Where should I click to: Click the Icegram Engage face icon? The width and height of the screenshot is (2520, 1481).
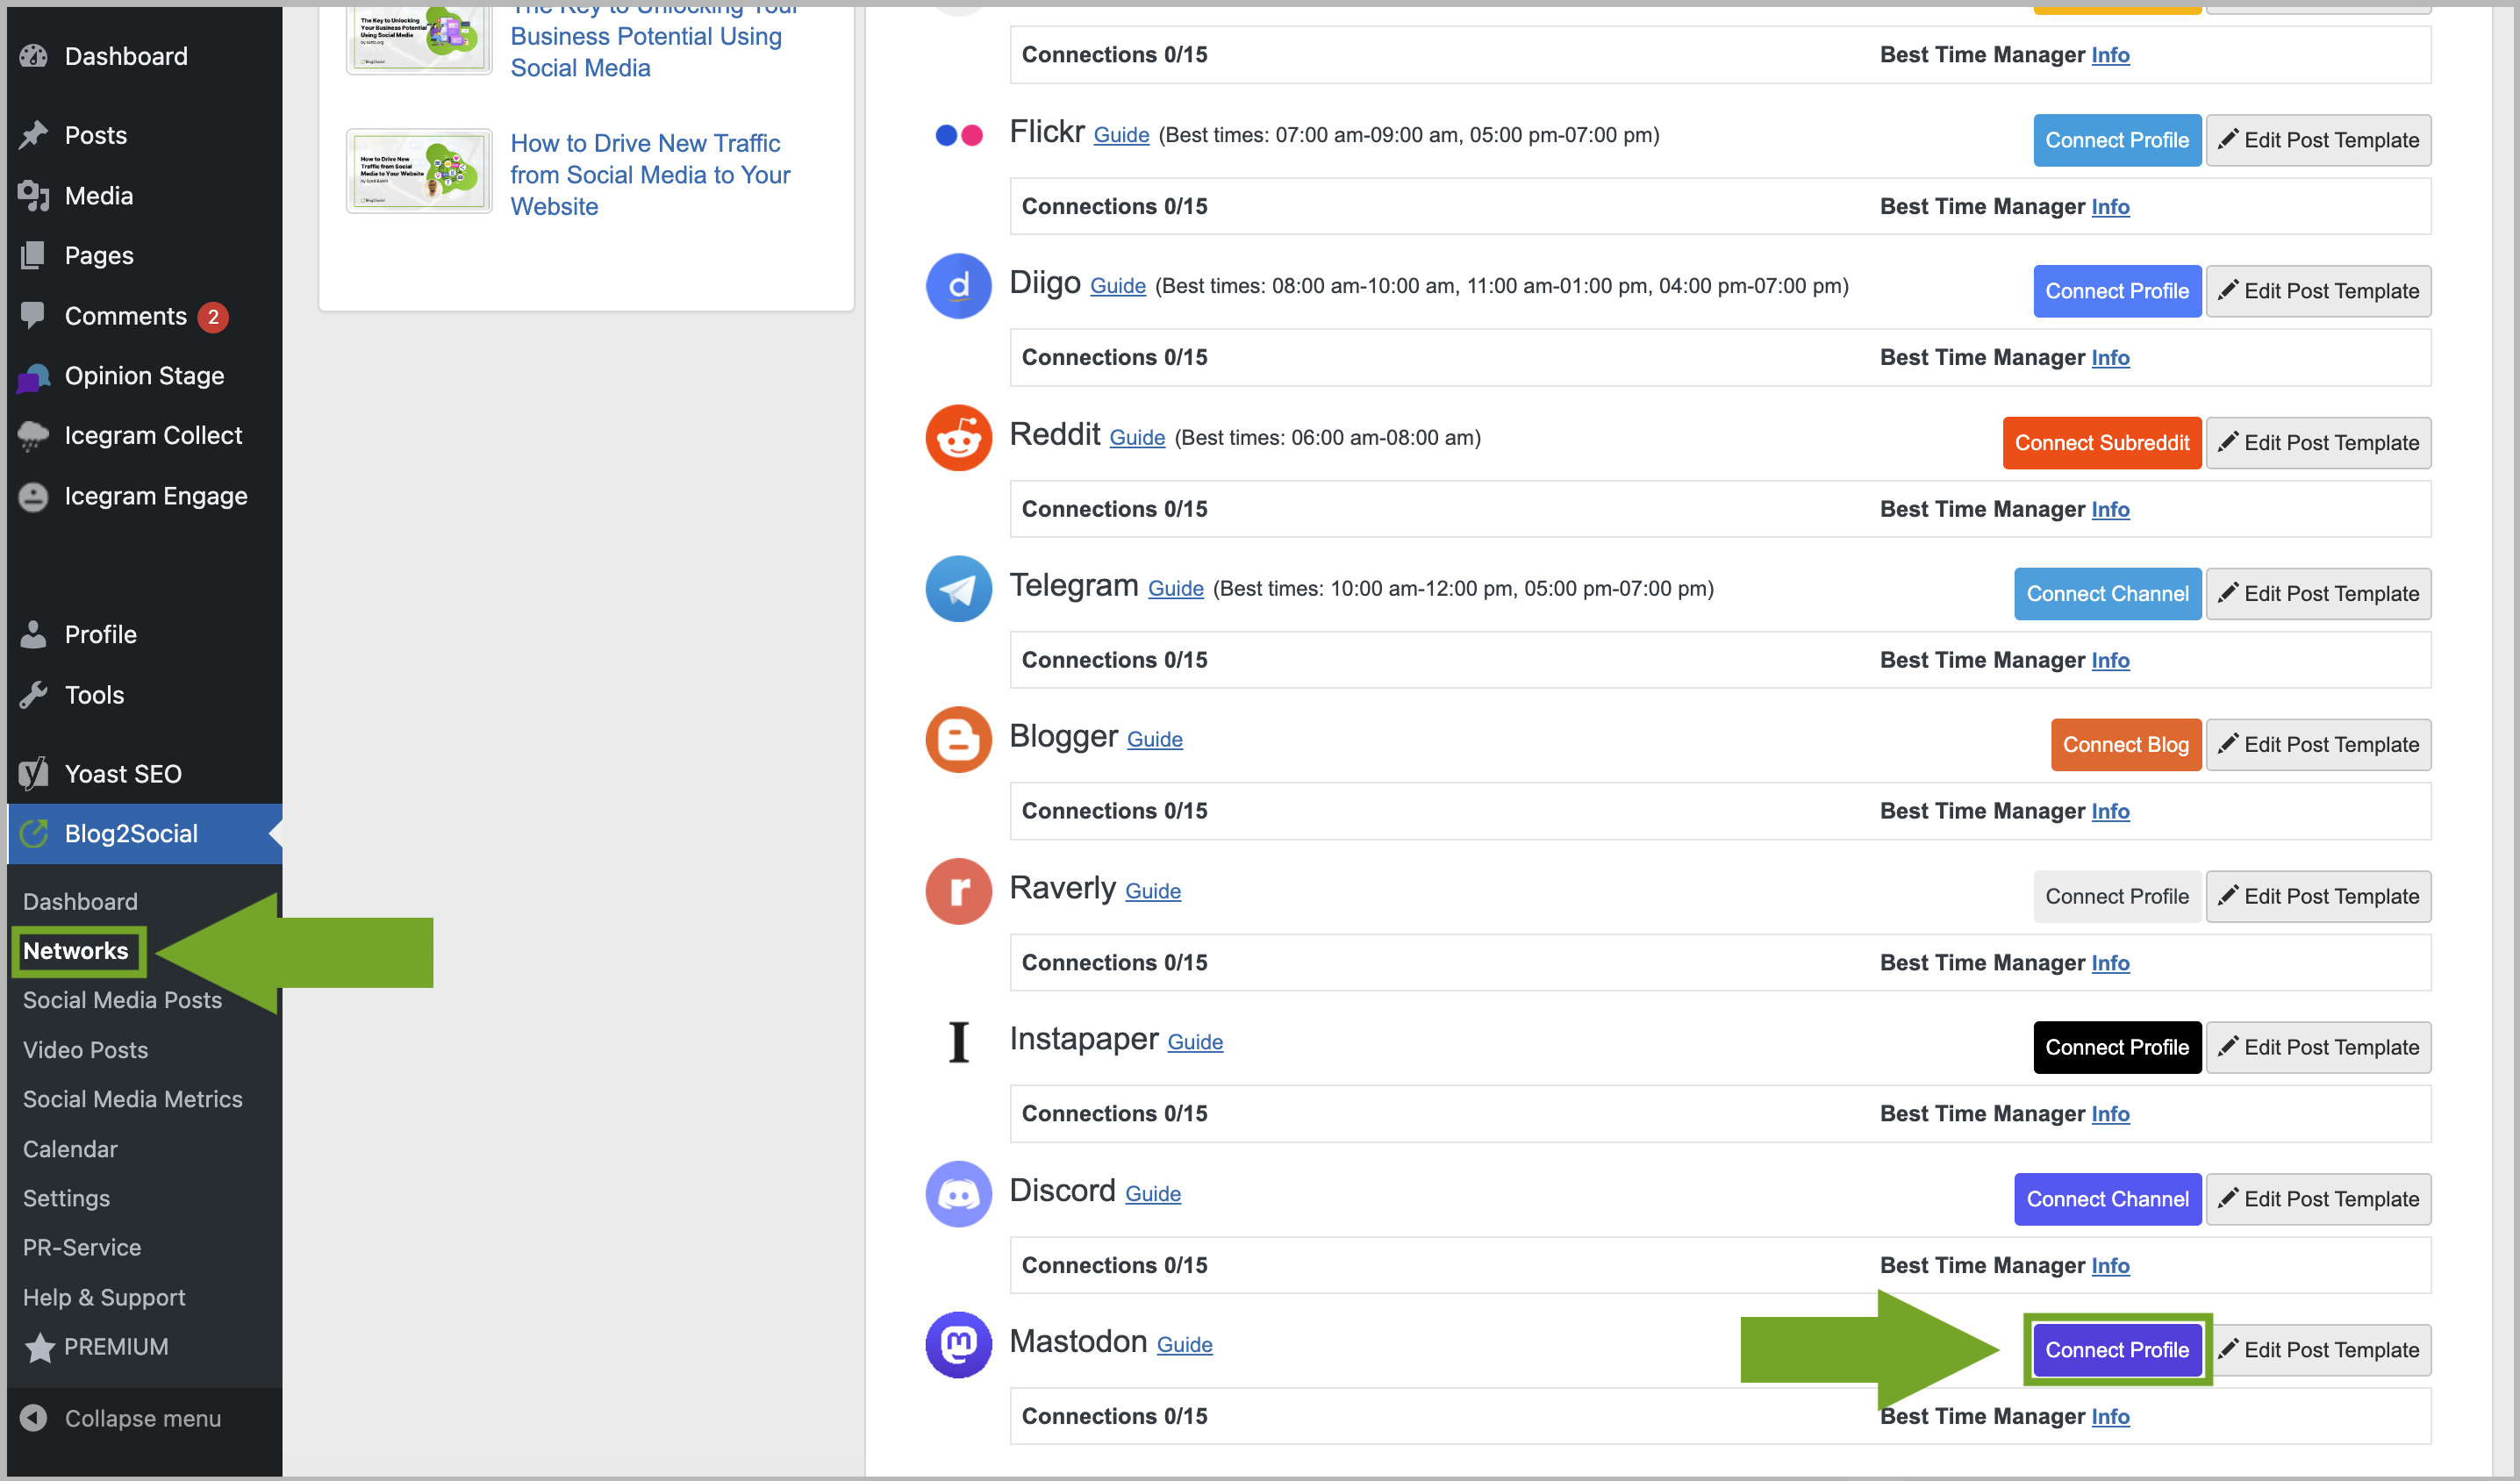pyautogui.click(x=33, y=497)
